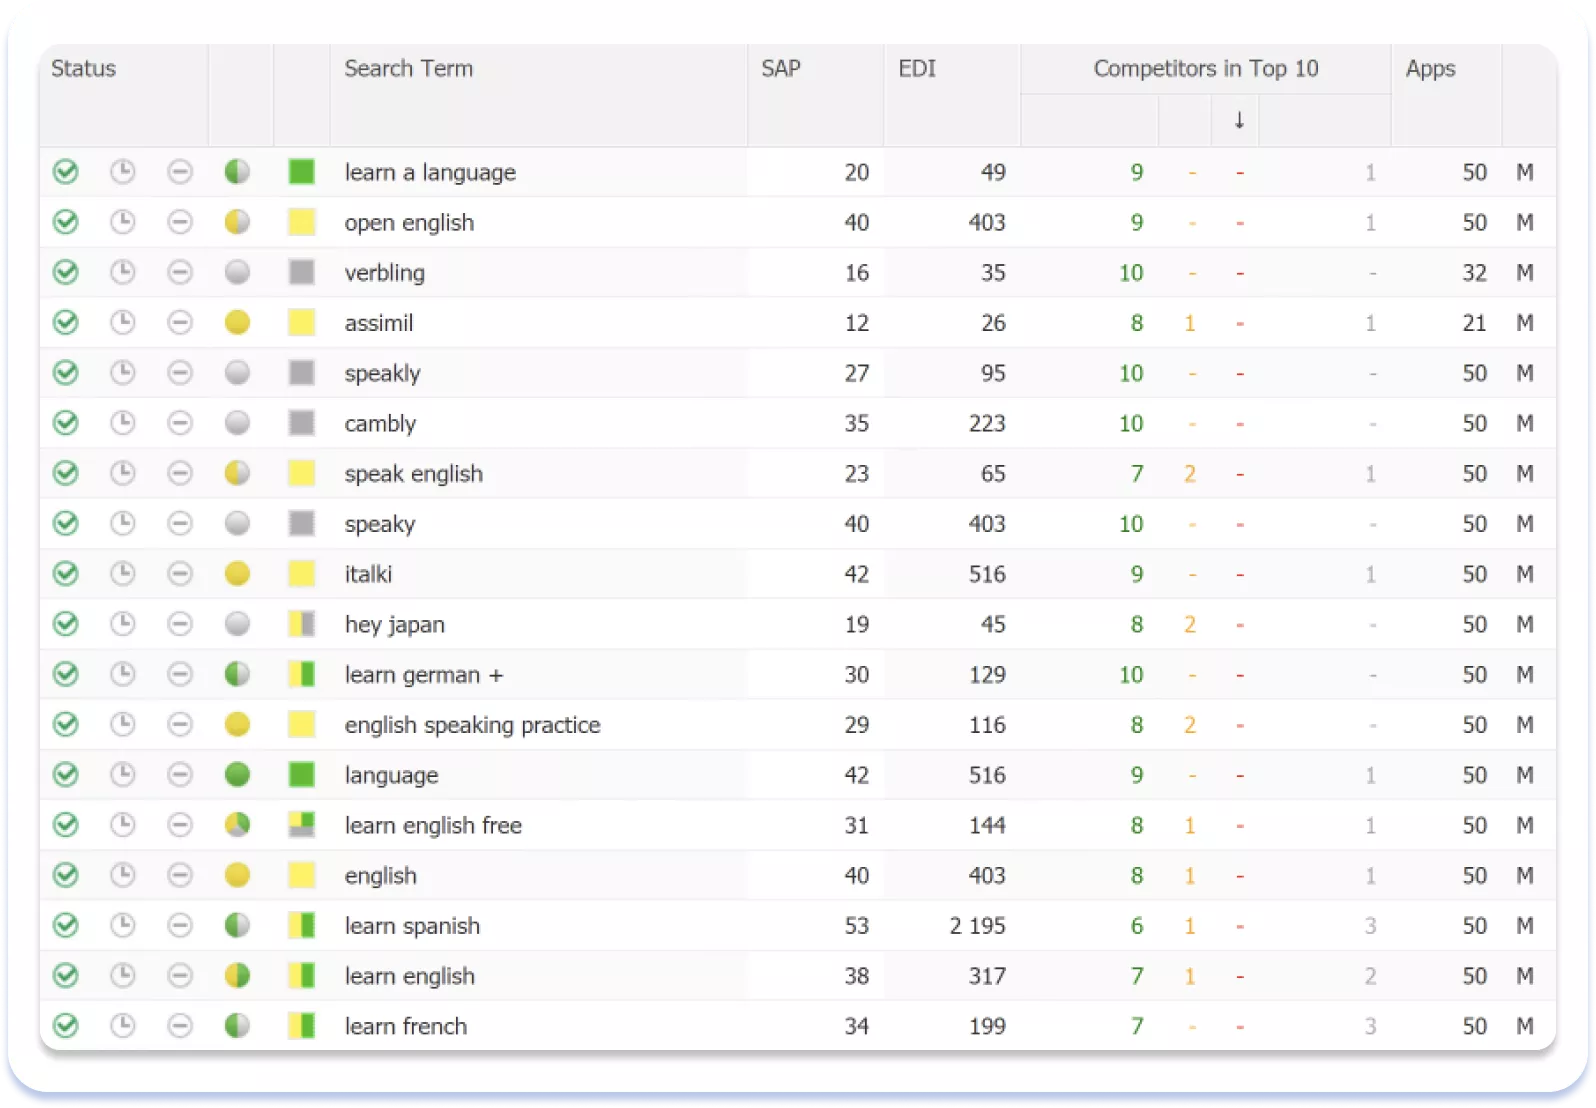
Task: Sort by the SAP column header
Action: 781,69
